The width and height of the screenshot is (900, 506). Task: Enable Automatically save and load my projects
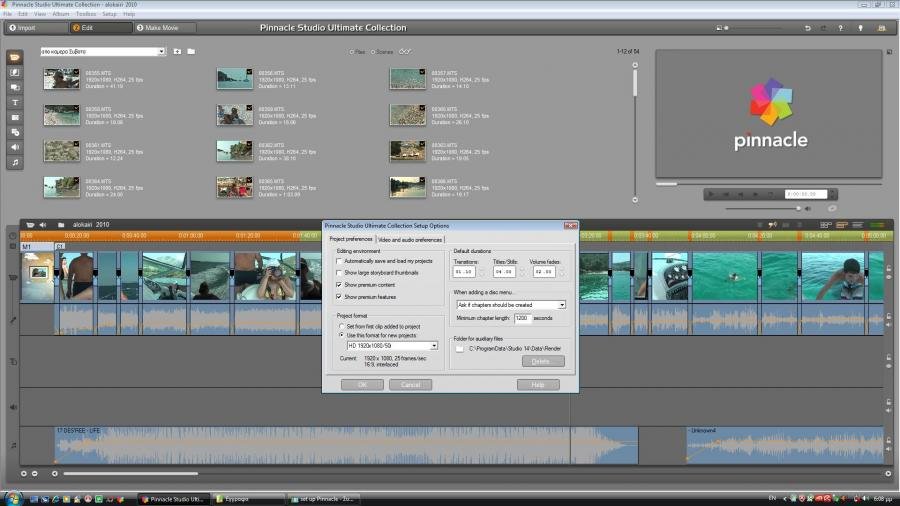(x=339, y=261)
